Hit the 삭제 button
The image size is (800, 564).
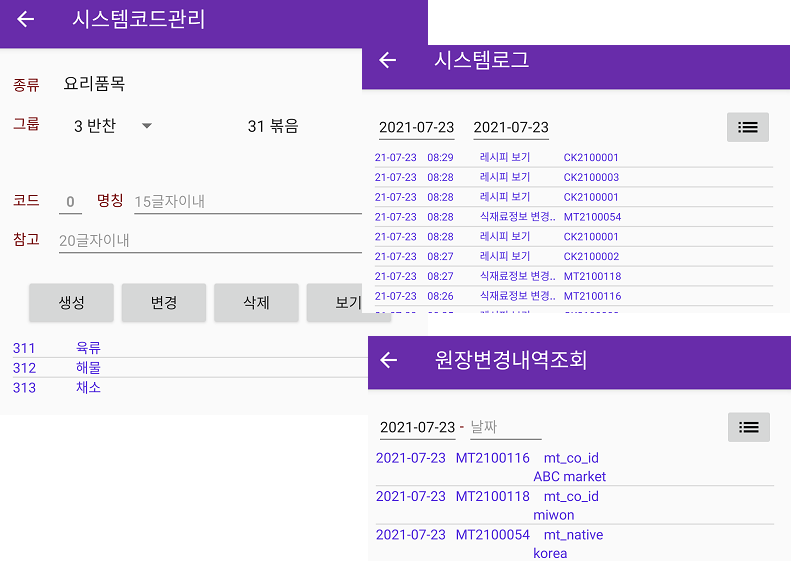pos(256,302)
